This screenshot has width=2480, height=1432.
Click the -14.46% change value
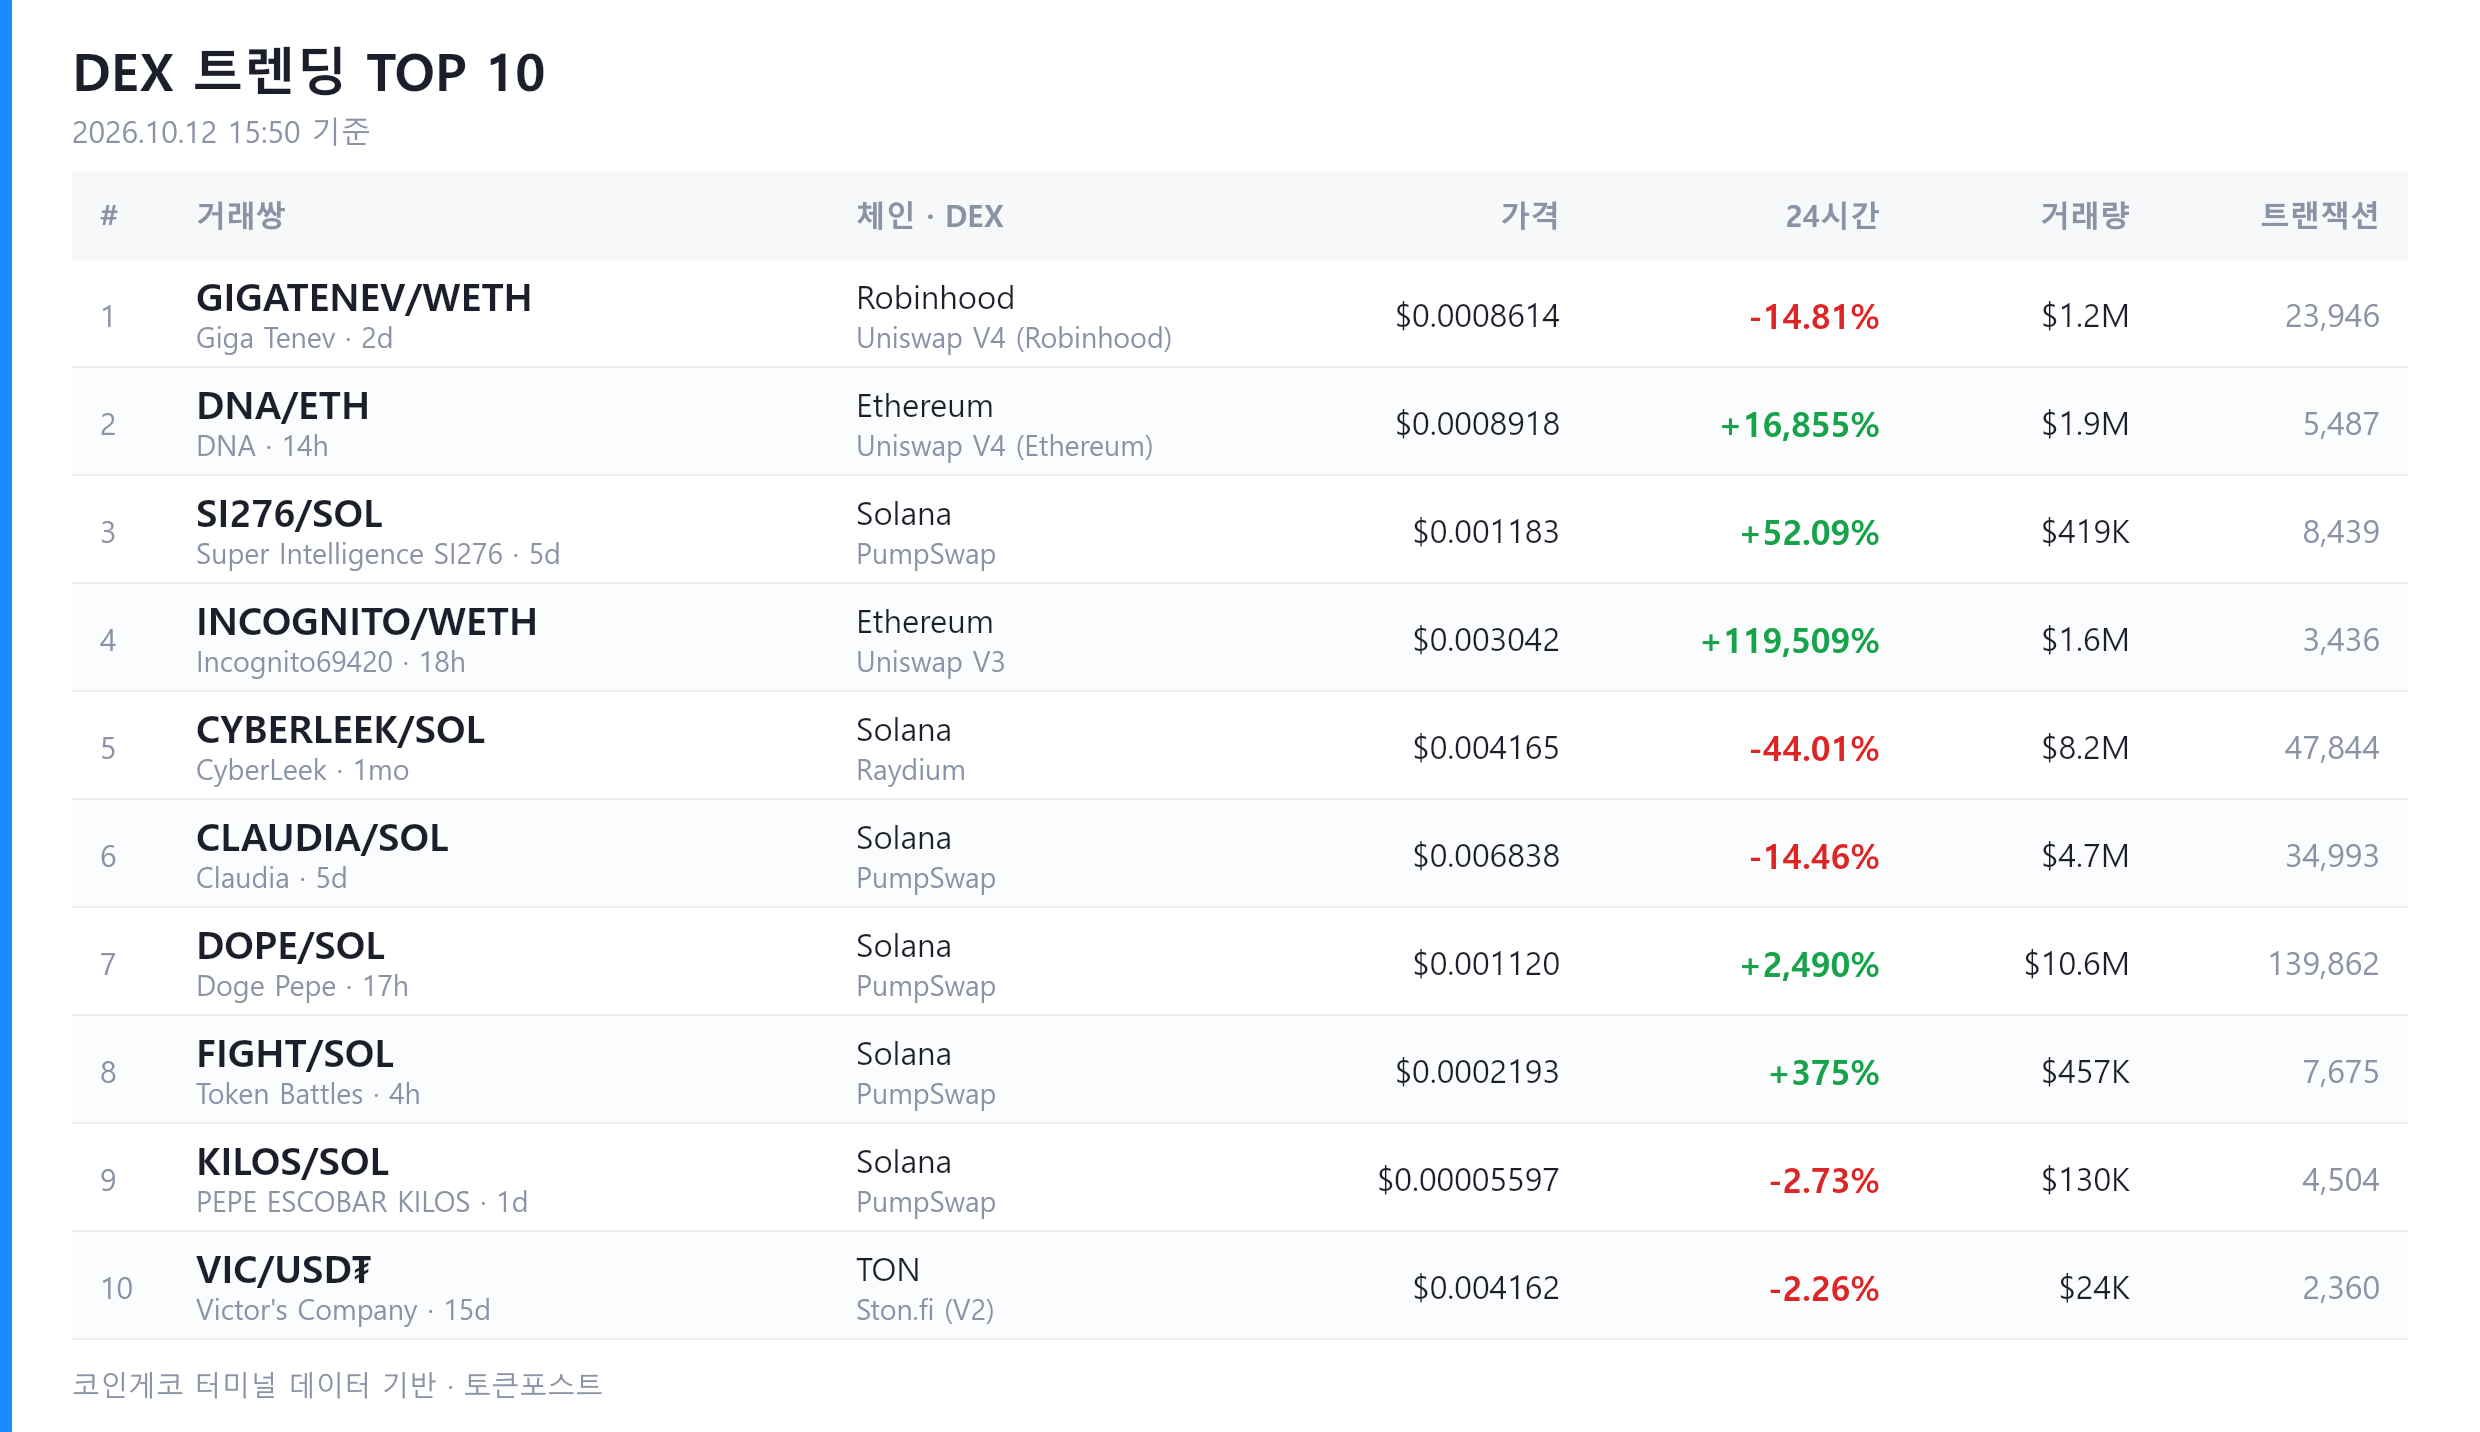point(1814,857)
